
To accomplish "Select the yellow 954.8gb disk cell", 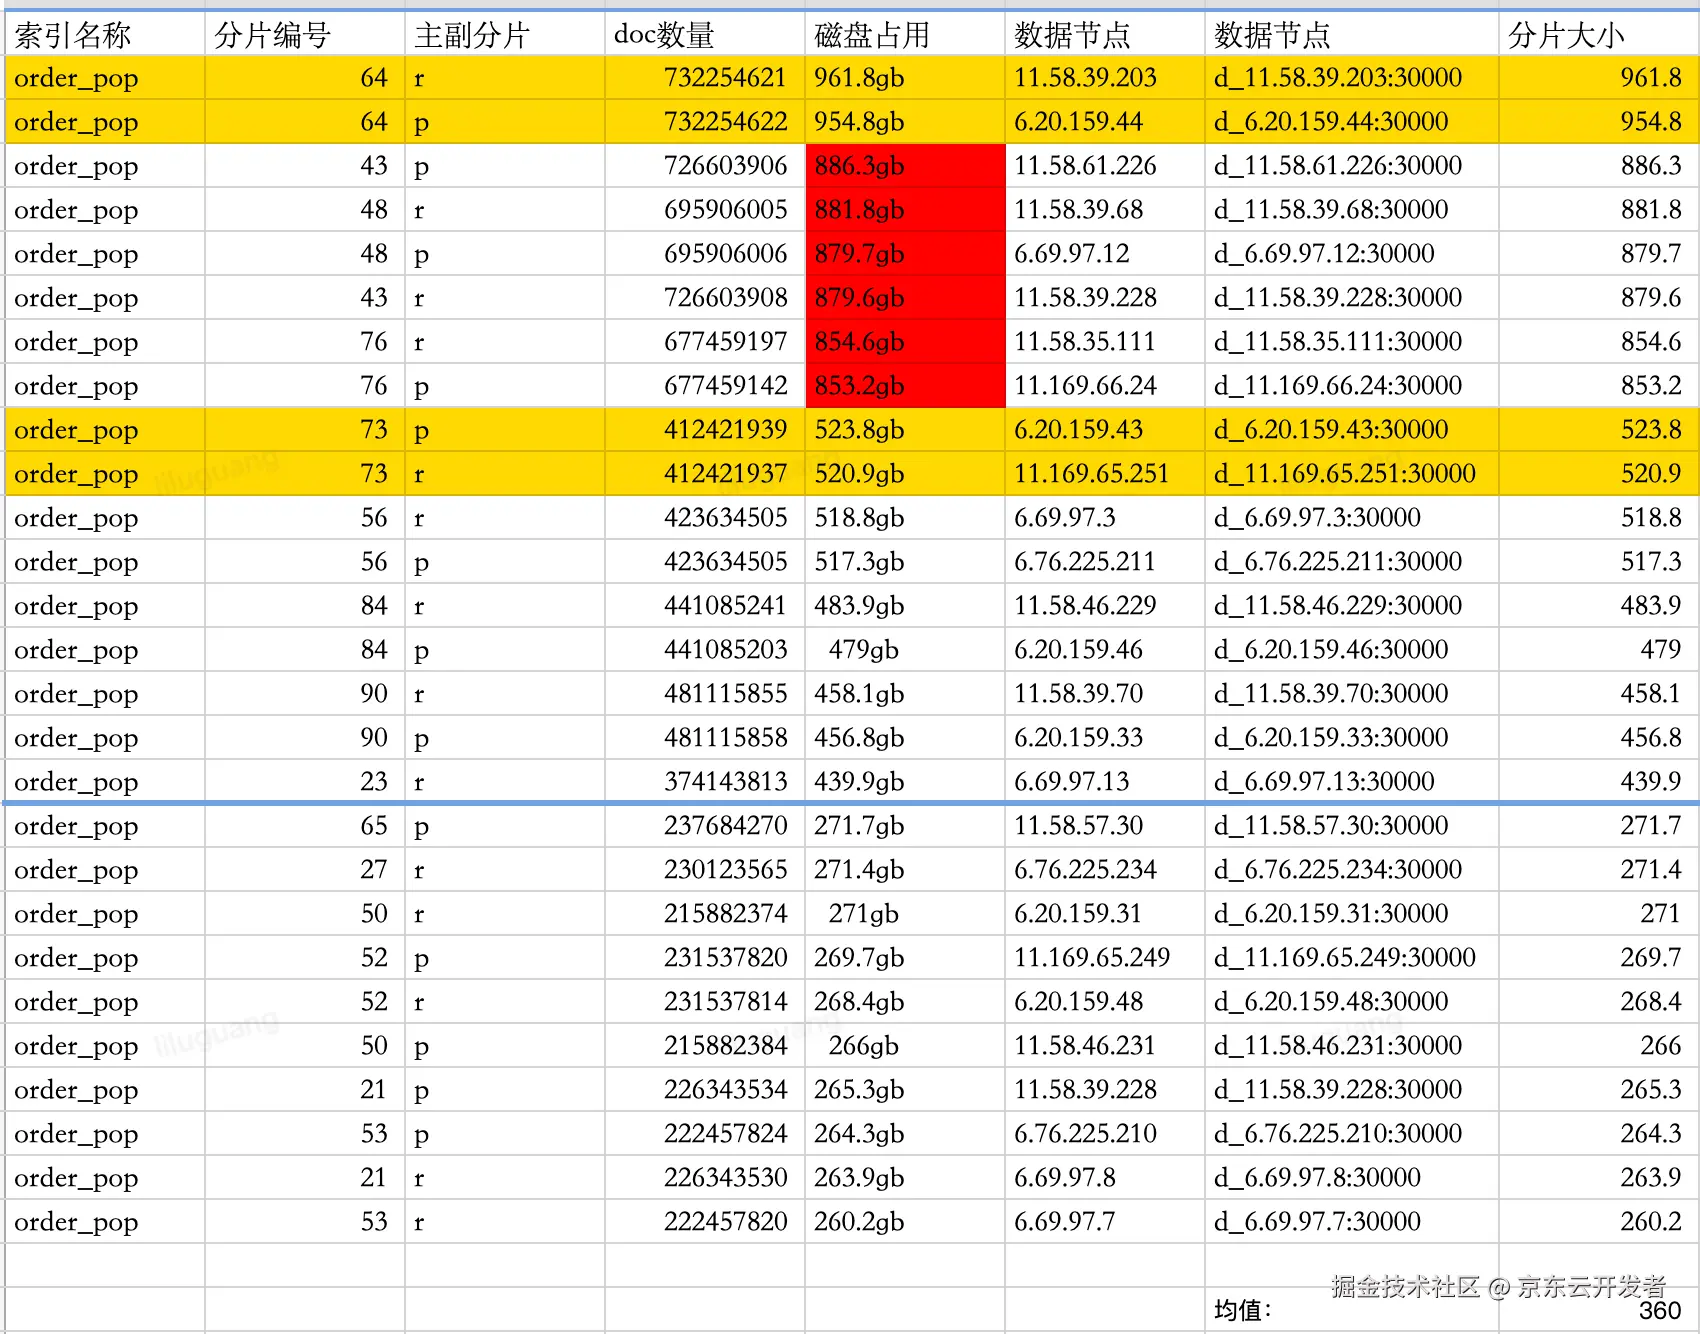I will [x=905, y=122].
